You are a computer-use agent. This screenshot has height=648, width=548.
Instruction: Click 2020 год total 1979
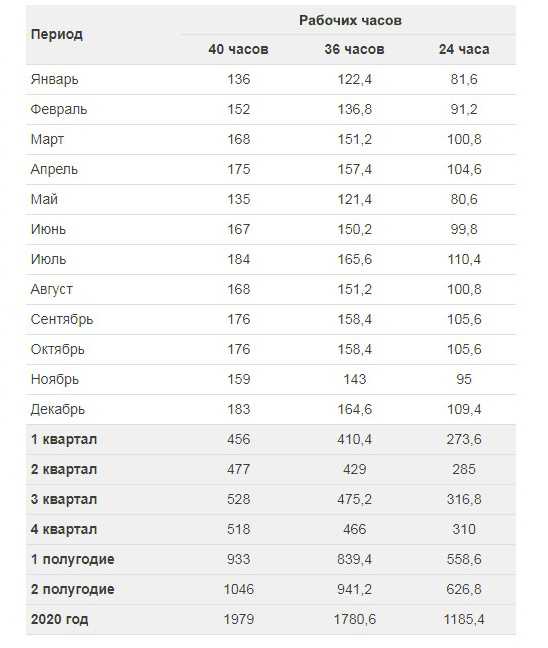[238, 619]
